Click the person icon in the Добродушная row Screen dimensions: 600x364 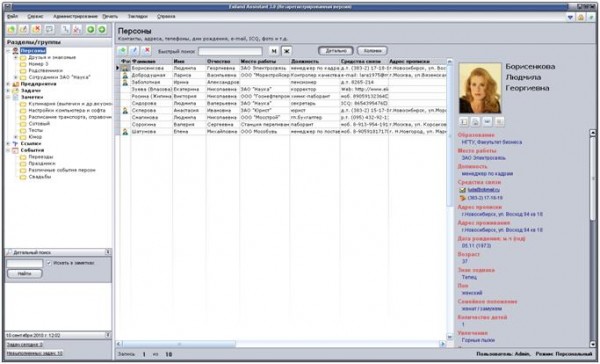[125, 75]
